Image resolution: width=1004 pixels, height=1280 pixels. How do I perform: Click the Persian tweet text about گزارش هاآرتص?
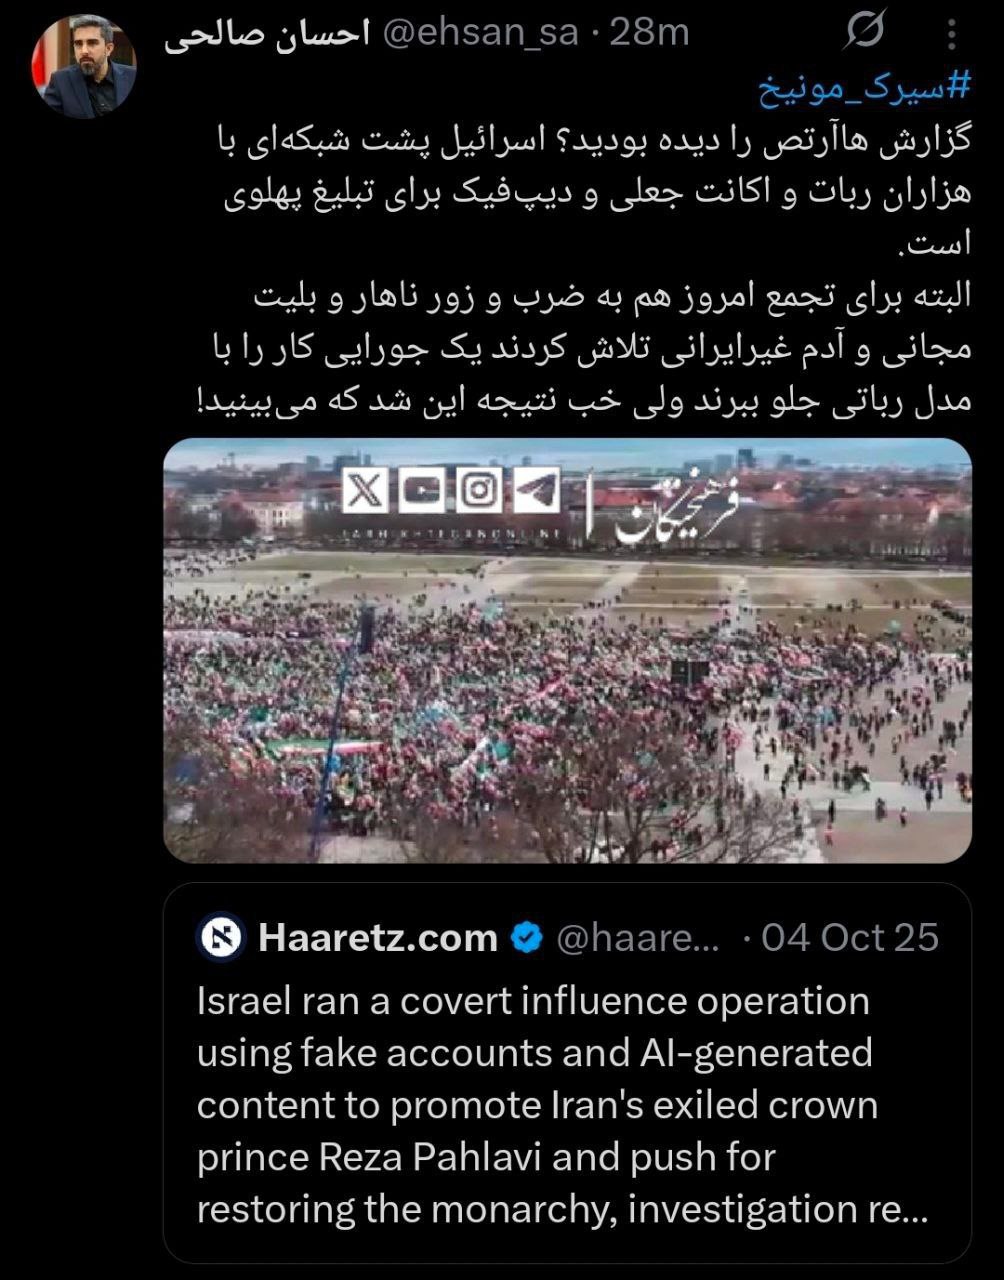(582, 270)
